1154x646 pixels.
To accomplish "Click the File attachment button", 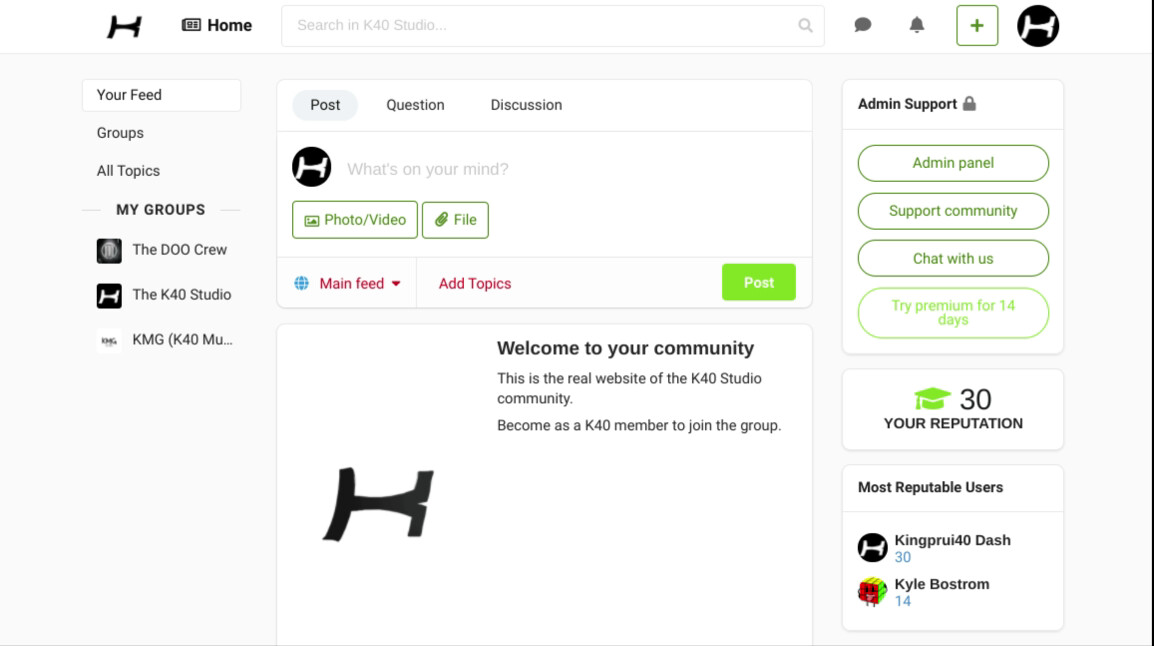I will [x=455, y=220].
